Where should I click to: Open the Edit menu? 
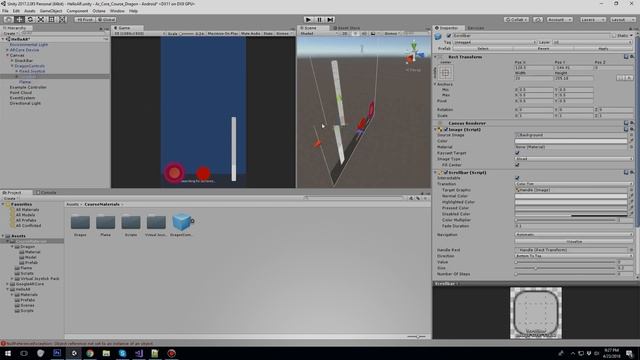pyautogui.click(x=16, y=11)
